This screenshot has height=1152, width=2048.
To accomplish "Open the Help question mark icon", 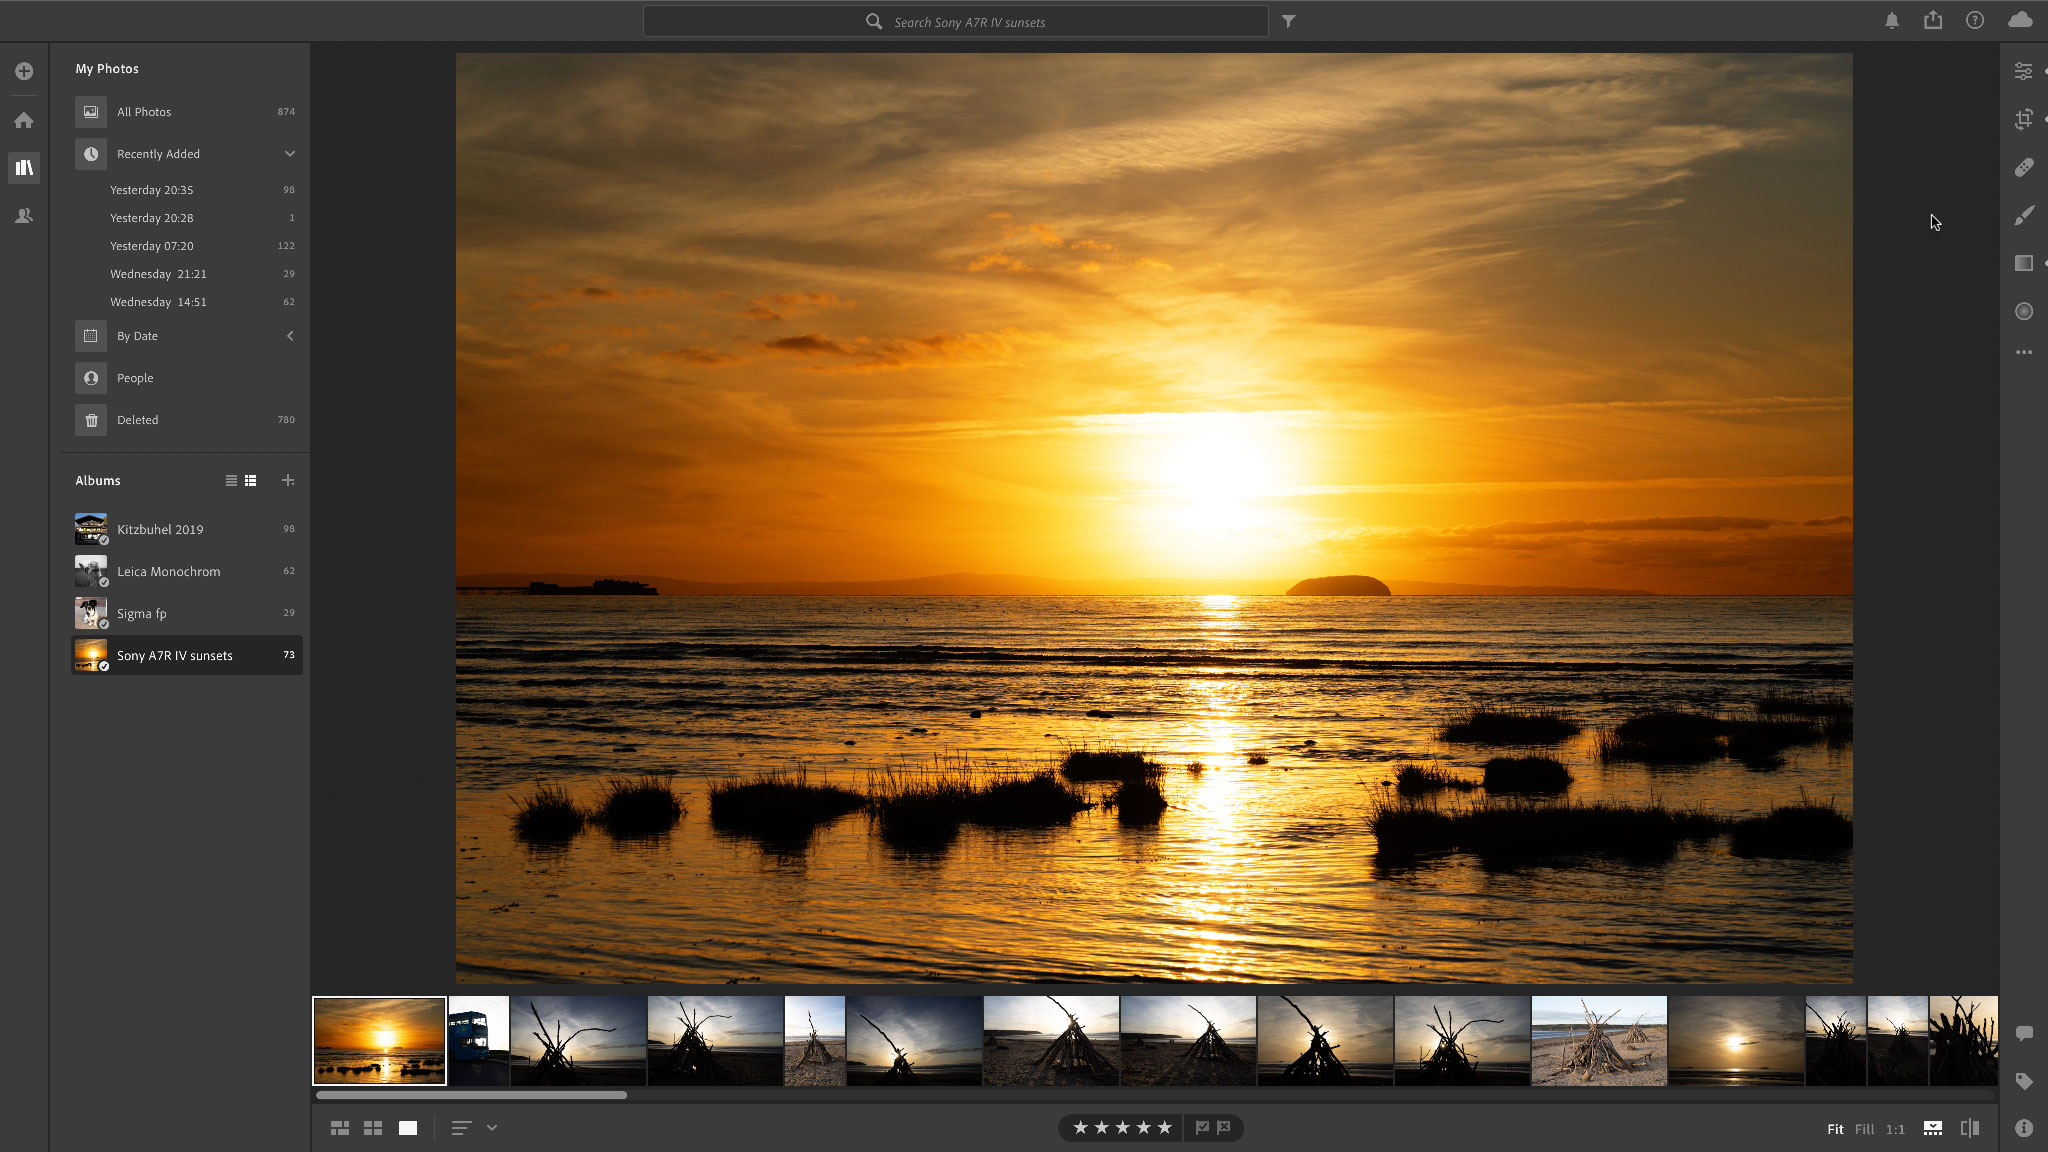I will click(1974, 20).
